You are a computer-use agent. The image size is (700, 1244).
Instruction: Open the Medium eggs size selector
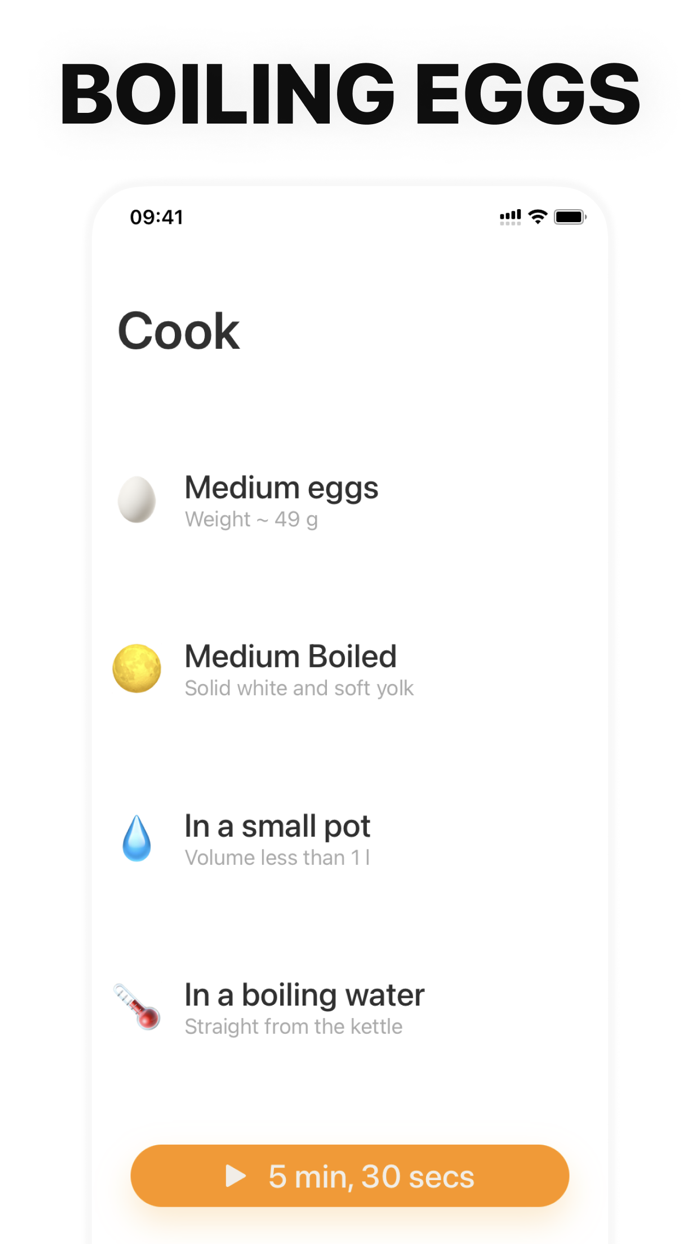(x=281, y=487)
